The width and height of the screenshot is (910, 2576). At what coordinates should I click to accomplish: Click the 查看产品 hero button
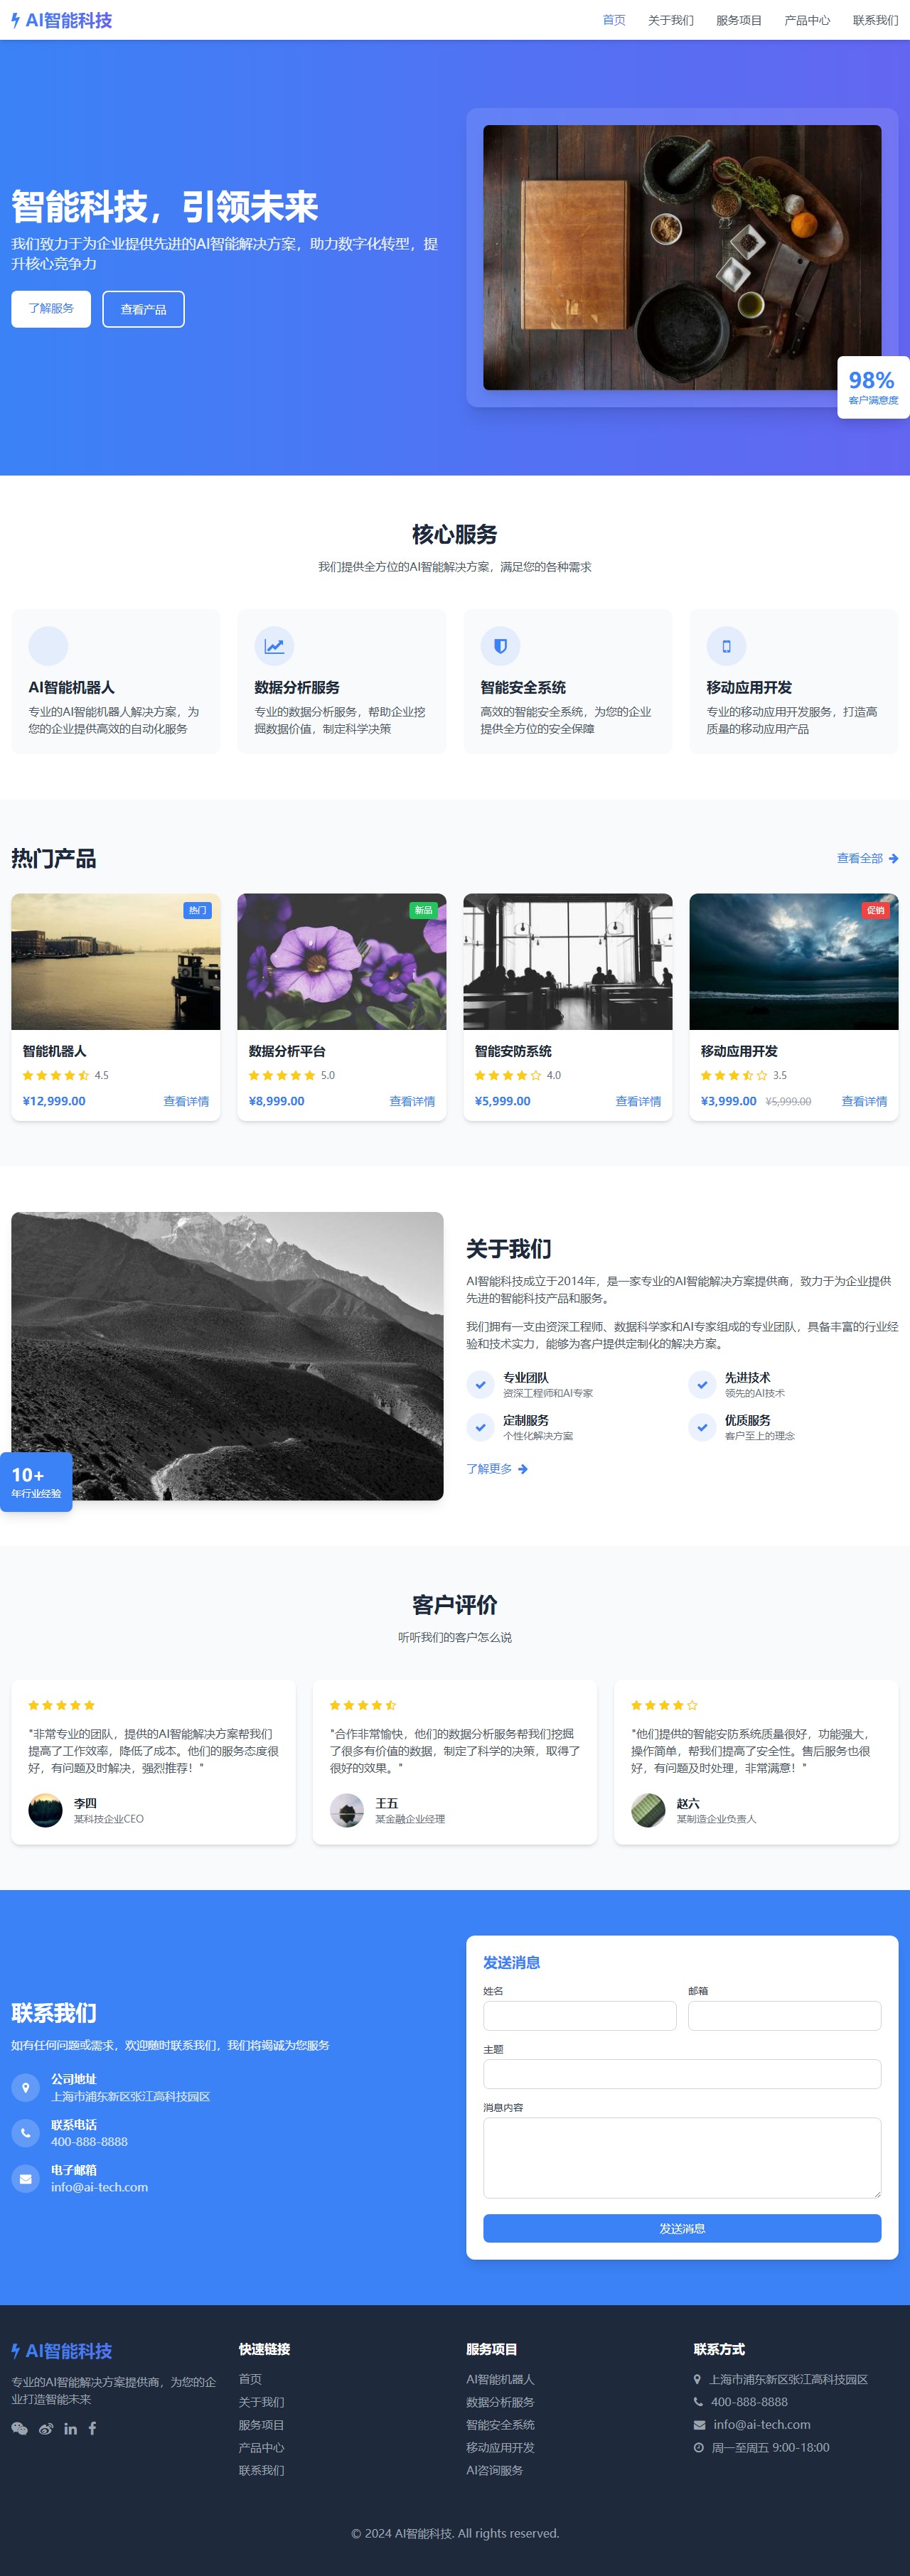click(x=143, y=309)
